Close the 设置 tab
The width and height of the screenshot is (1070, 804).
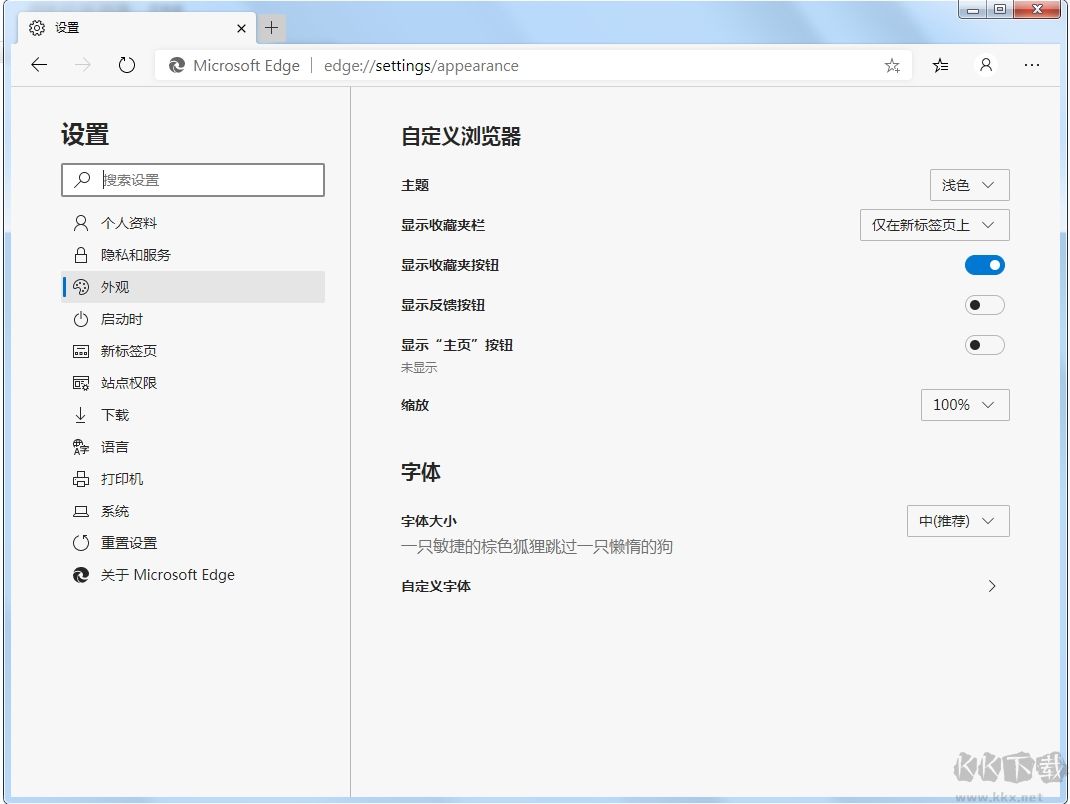[242, 28]
